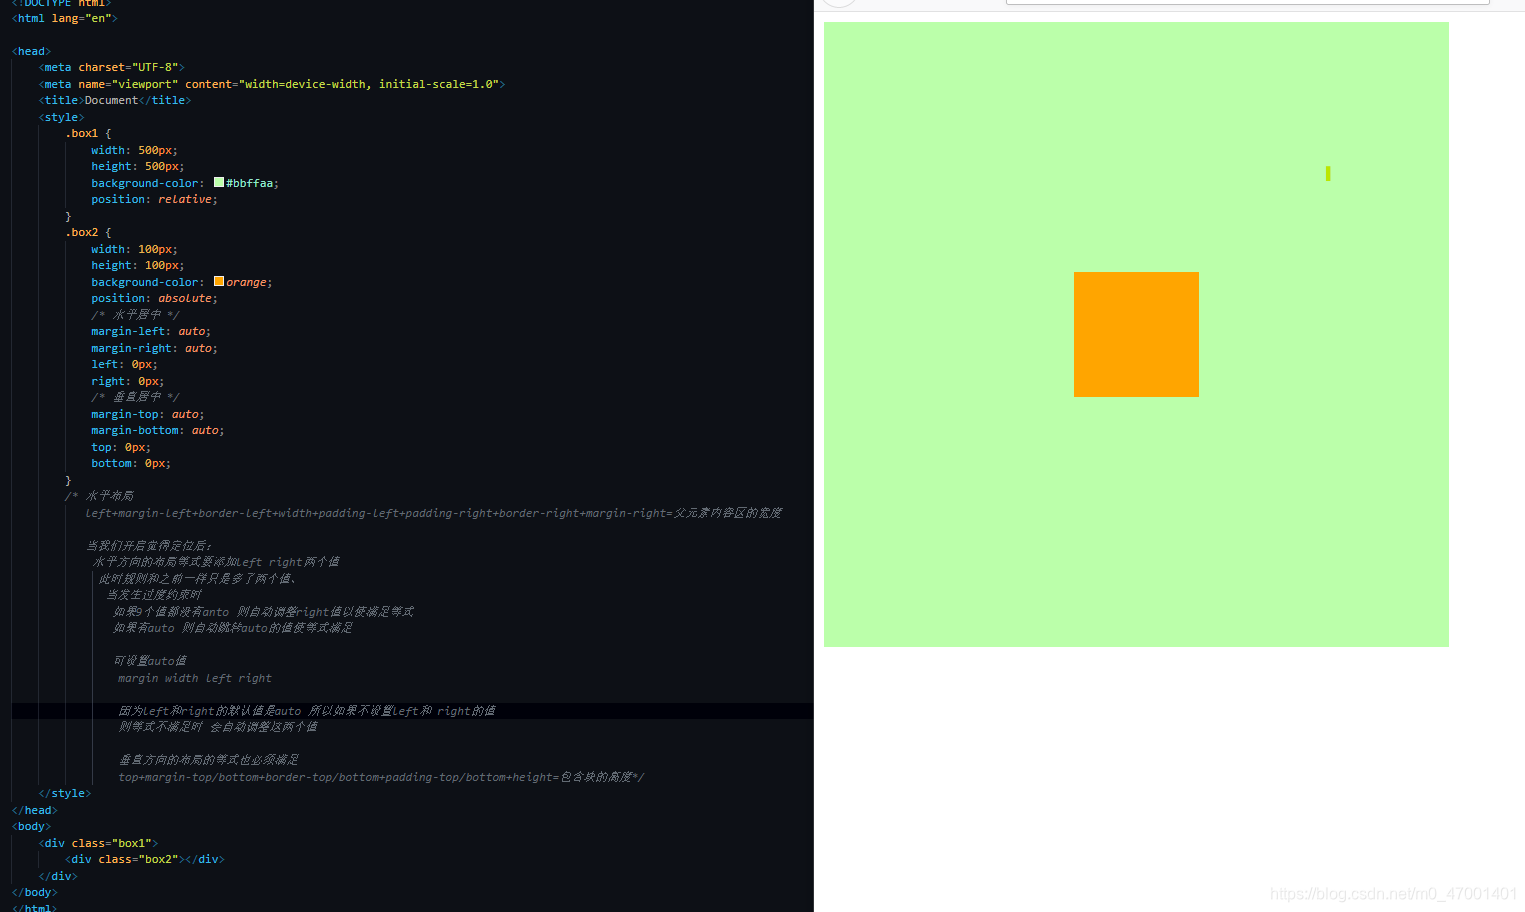Select the meta viewport line

(272, 84)
